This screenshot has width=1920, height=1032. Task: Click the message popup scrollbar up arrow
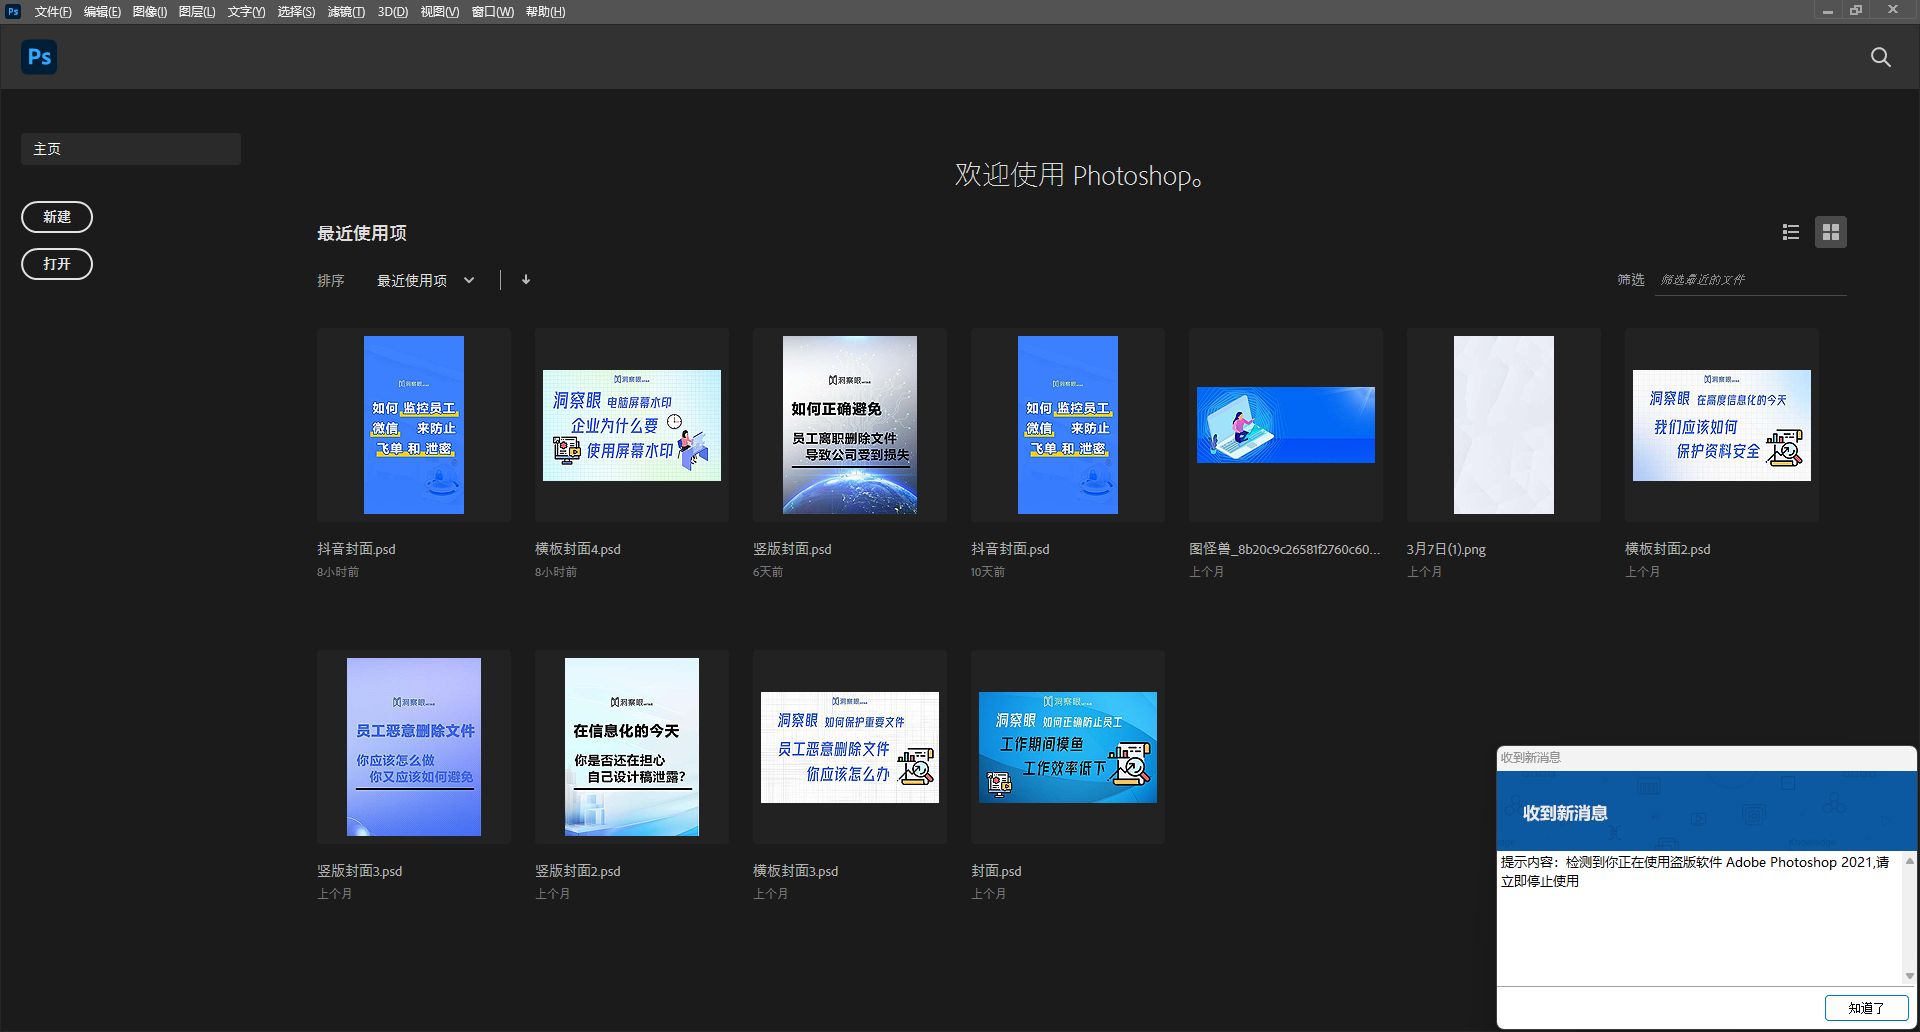click(x=1909, y=860)
